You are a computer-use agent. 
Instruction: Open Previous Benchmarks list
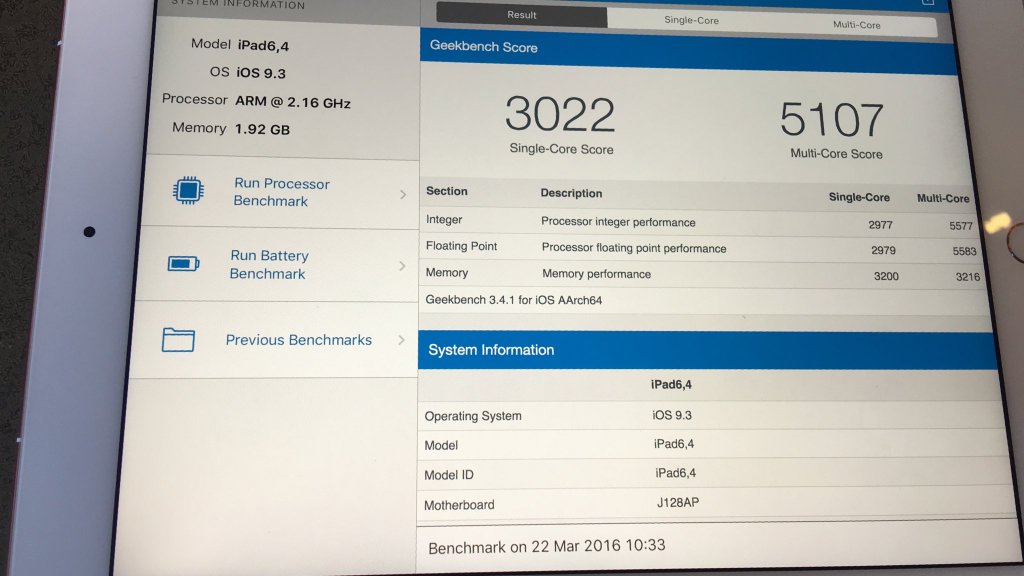click(x=298, y=340)
